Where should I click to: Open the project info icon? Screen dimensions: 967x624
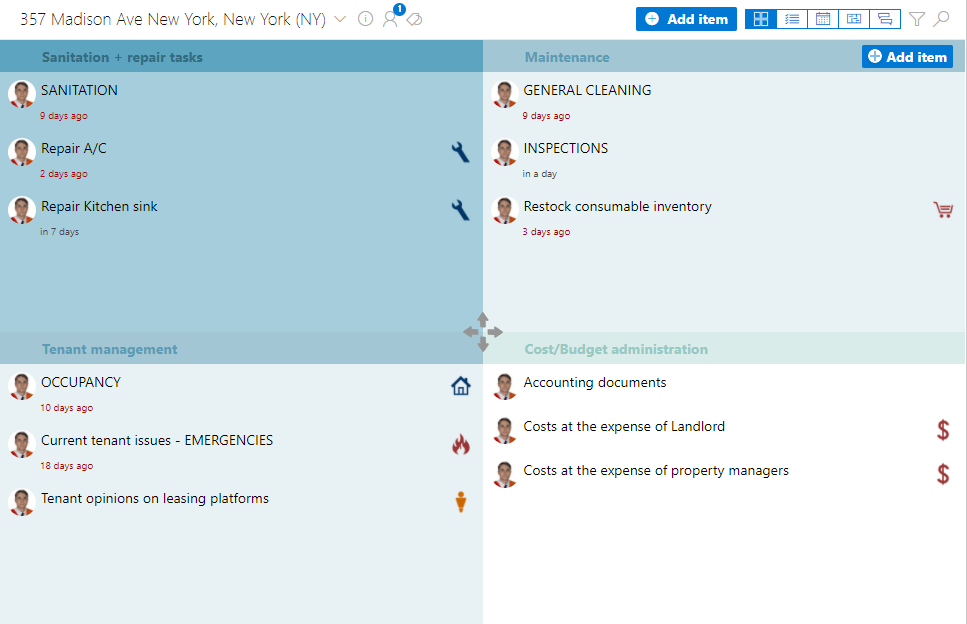[x=365, y=19]
